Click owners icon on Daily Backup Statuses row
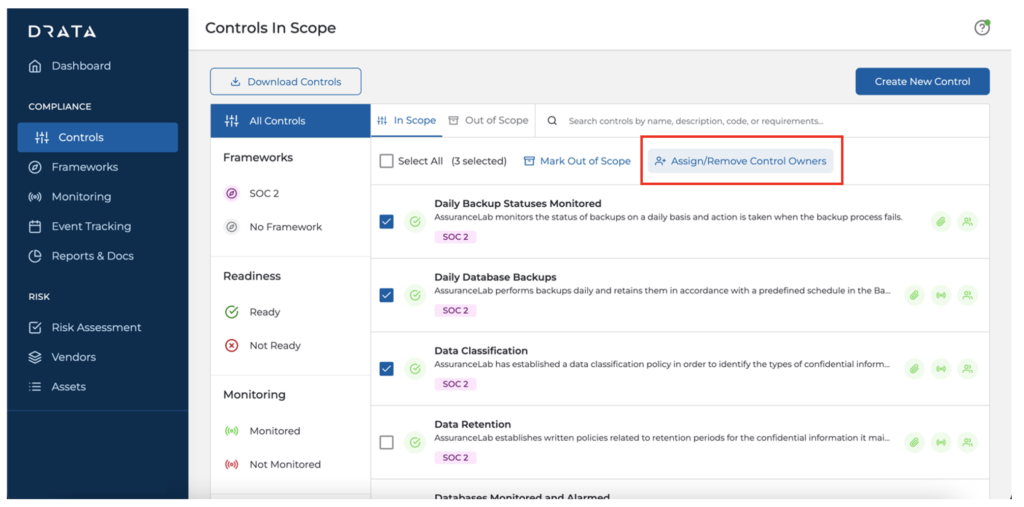 [x=967, y=222]
